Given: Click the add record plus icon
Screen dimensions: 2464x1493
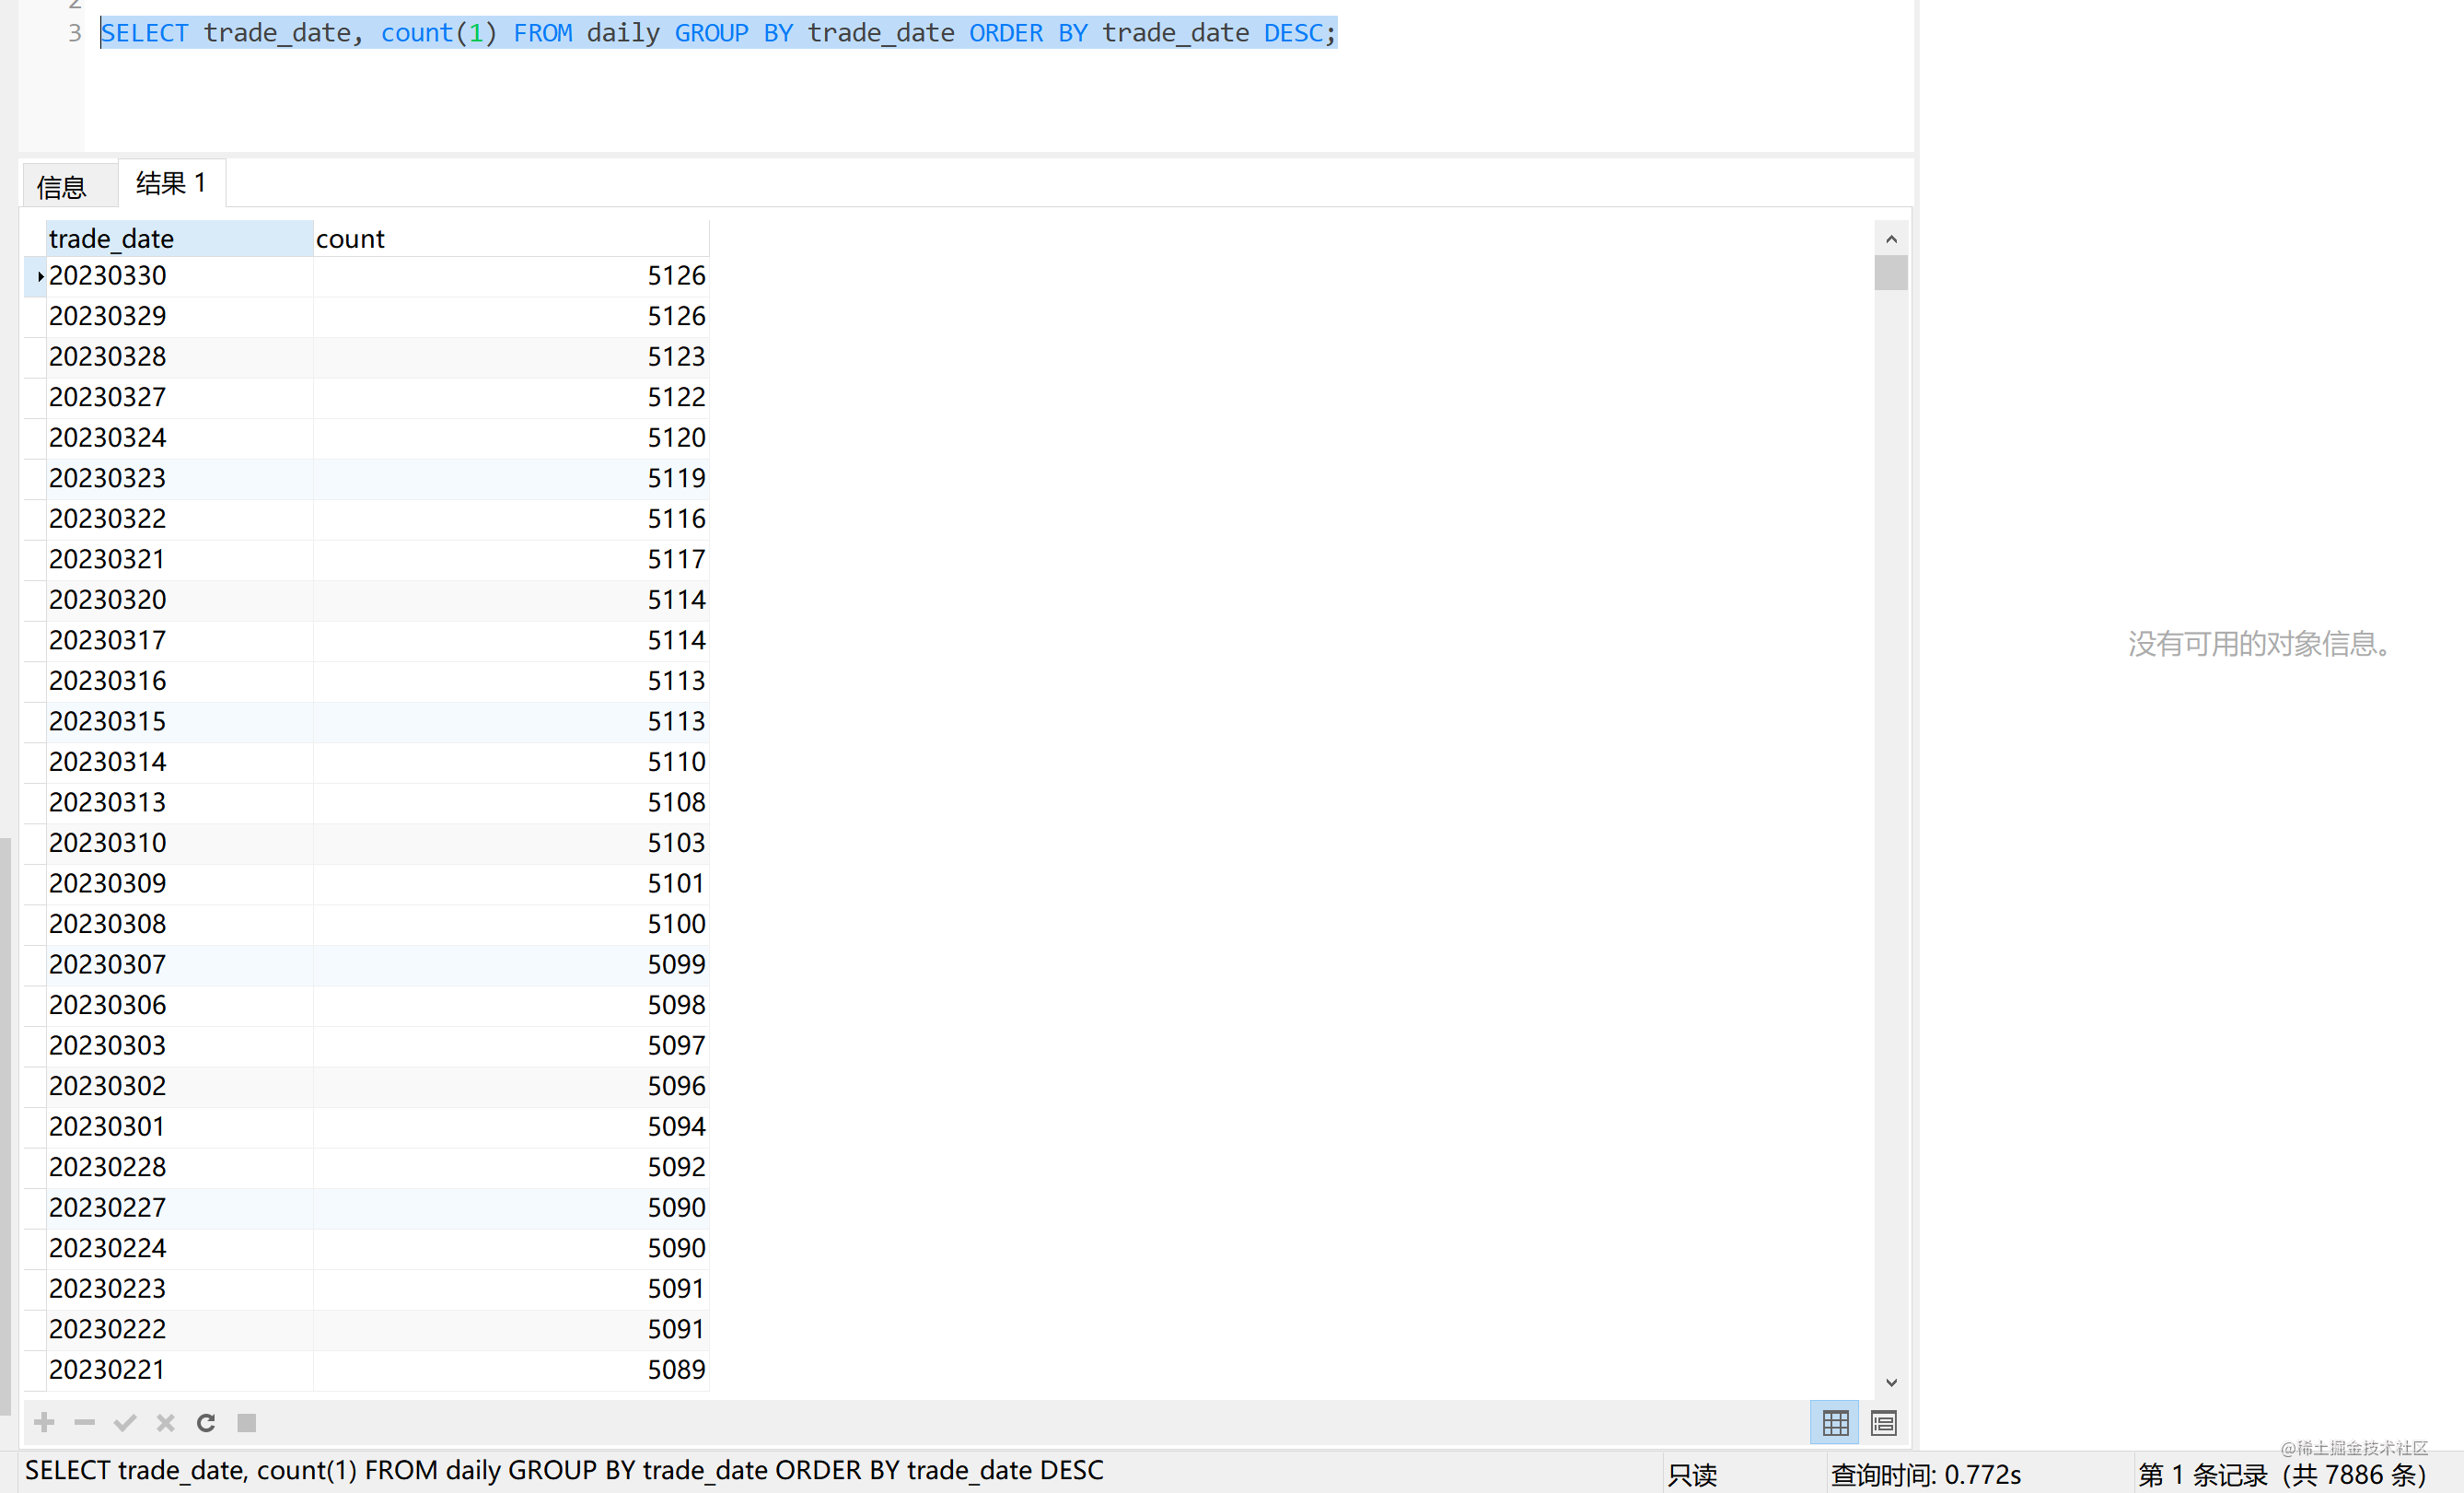Looking at the screenshot, I should coord(44,1422).
